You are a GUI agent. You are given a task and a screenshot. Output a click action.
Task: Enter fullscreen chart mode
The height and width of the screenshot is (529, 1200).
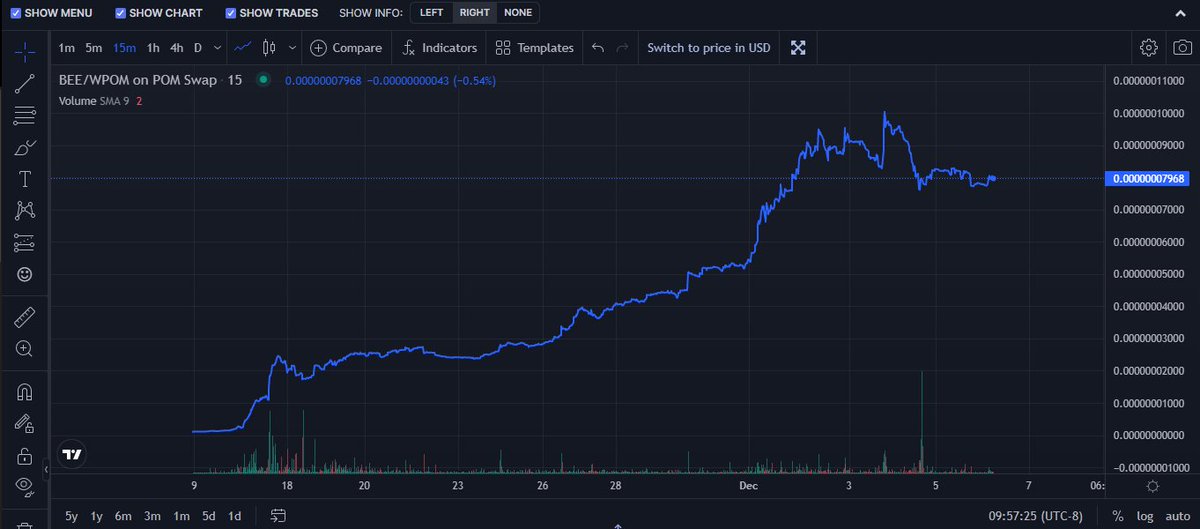(798, 47)
